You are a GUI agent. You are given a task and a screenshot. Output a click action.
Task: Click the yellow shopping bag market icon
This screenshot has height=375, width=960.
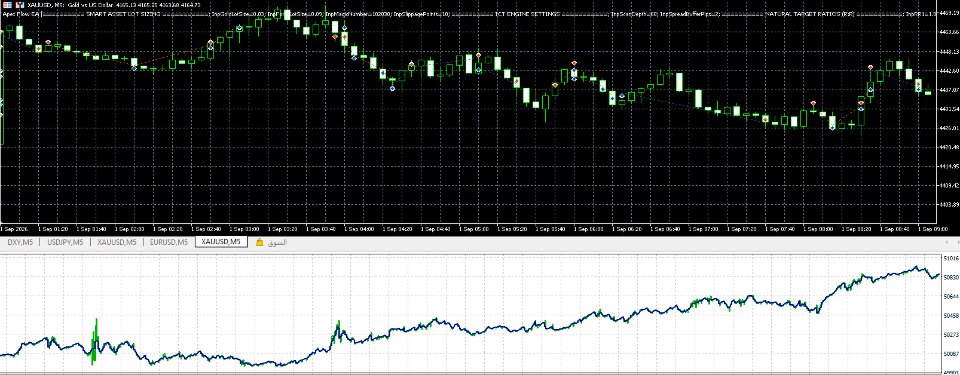(x=260, y=243)
